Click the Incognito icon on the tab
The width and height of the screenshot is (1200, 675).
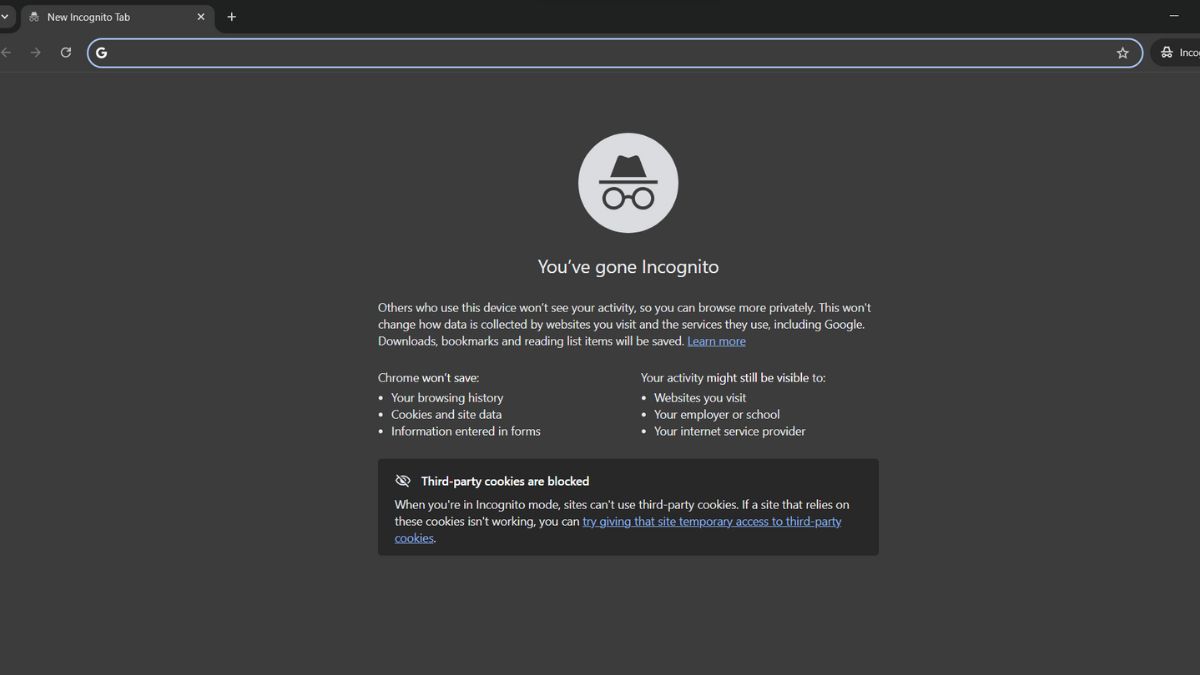(35, 17)
